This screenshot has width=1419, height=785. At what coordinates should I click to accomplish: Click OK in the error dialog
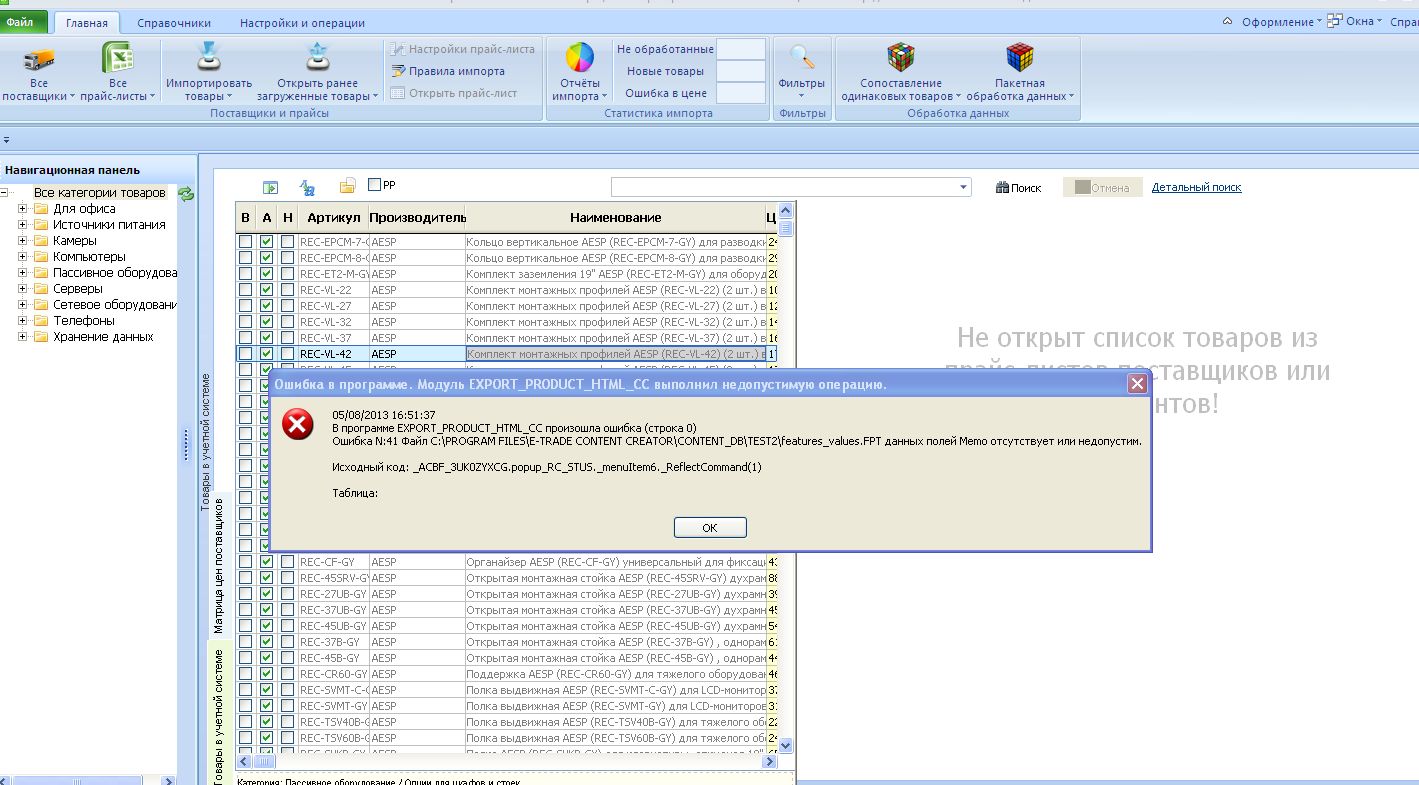pos(710,527)
